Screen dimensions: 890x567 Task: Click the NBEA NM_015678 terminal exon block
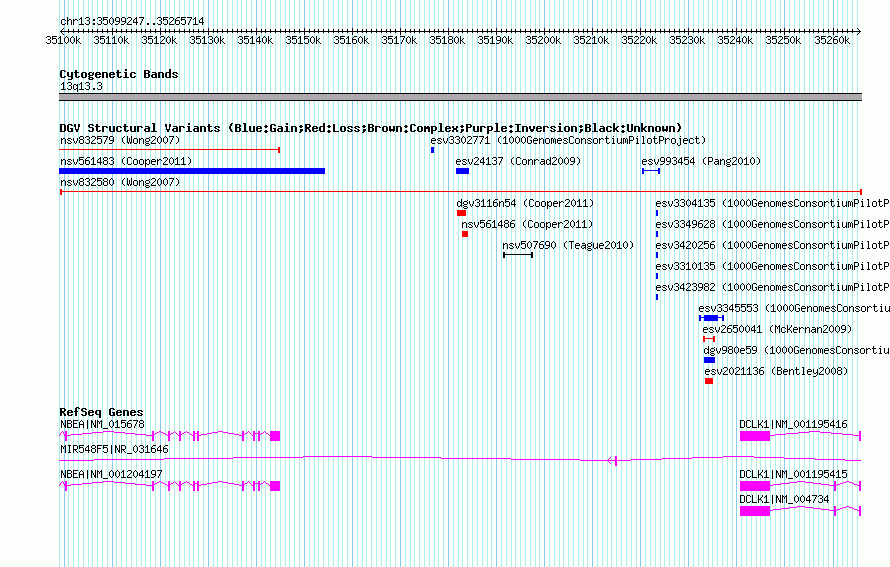click(275, 436)
